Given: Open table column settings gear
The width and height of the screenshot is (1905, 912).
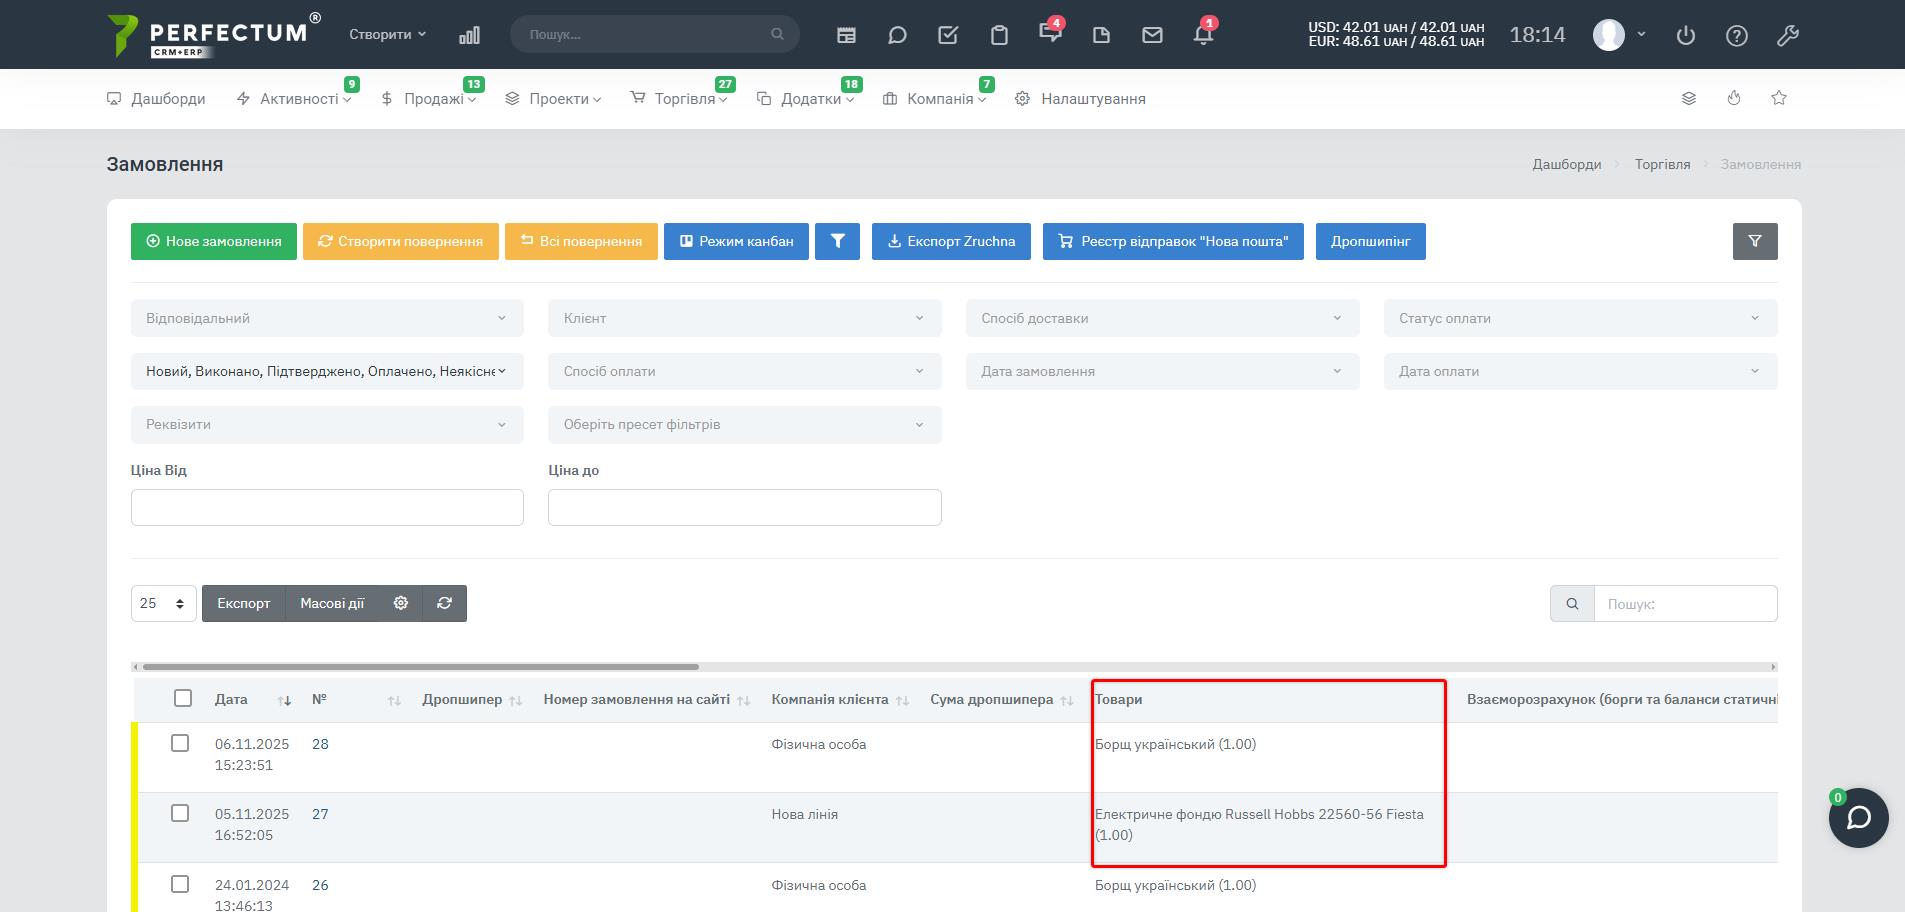Looking at the screenshot, I should tap(401, 603).
